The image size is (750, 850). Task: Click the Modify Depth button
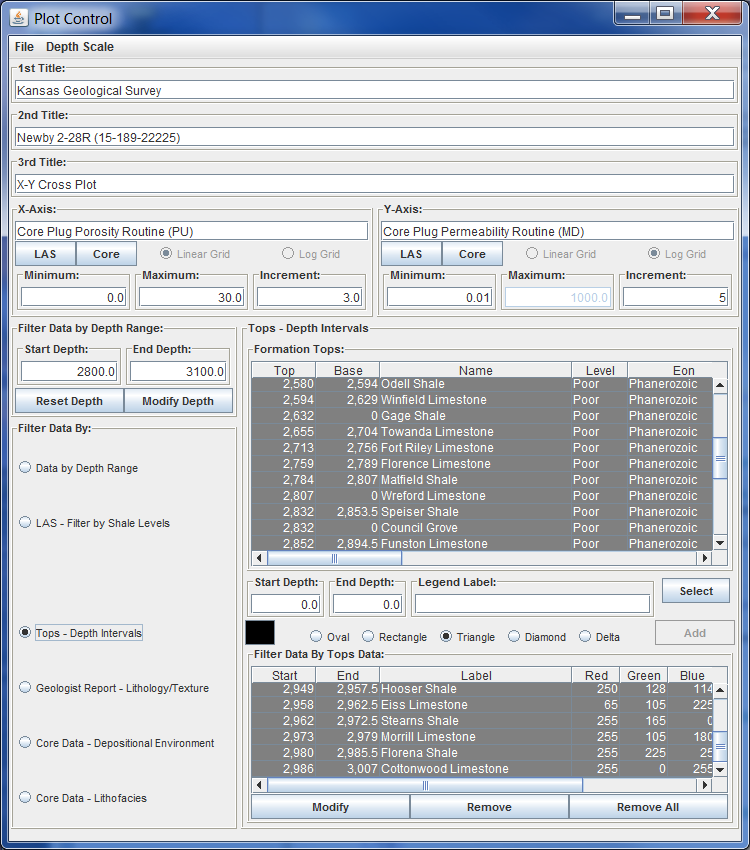point(178,401)
